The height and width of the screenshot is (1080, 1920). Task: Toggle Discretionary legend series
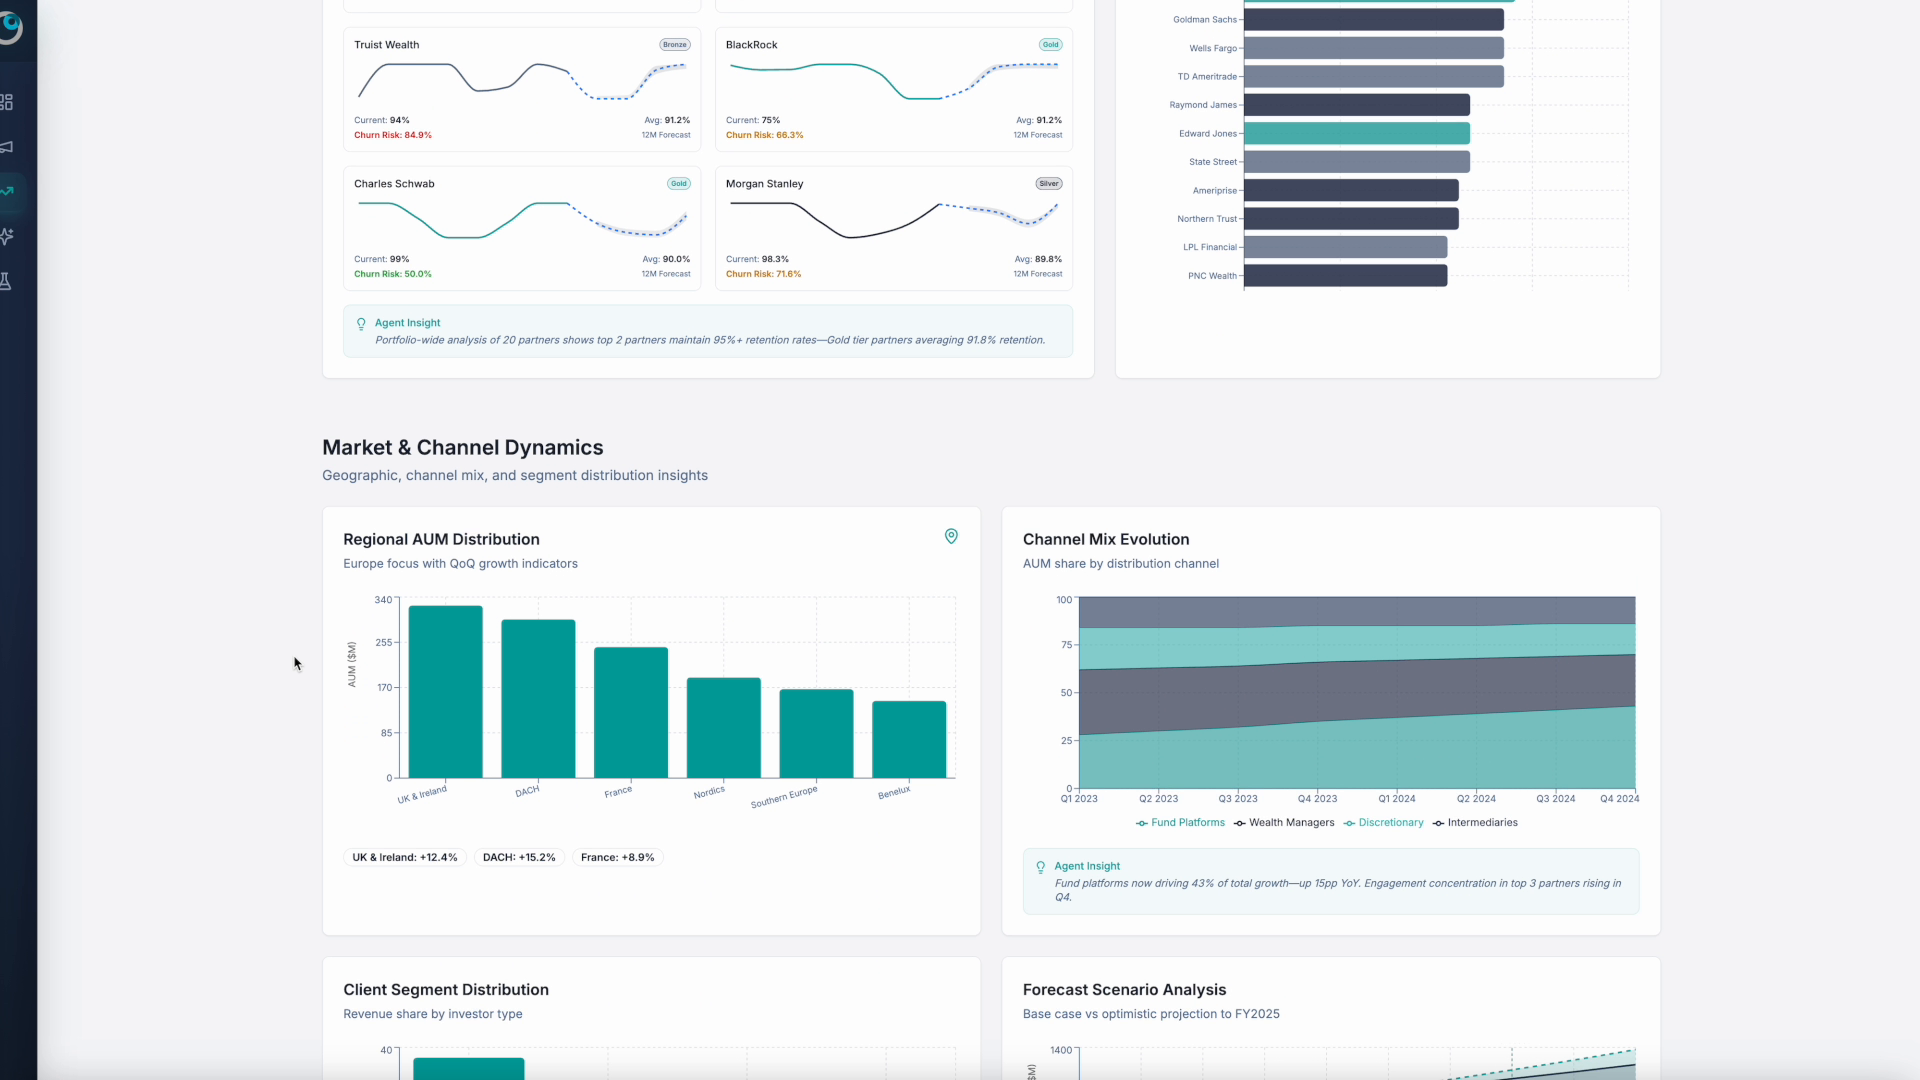(x=1383, y=823)
